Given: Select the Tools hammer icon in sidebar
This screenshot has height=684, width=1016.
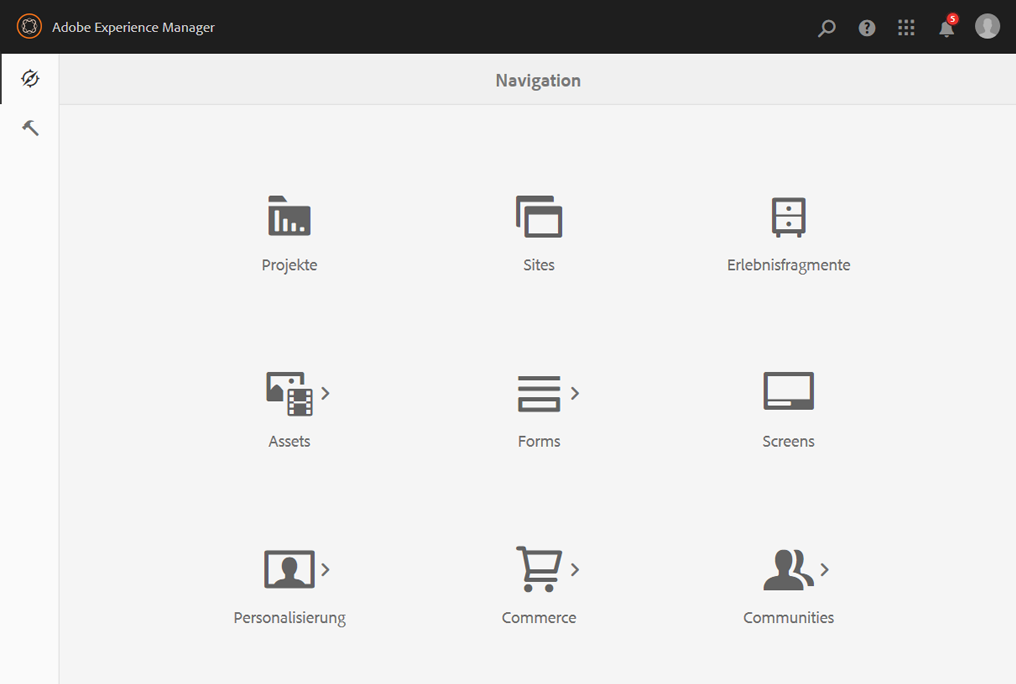Looking at the screenshot, I should 30,128.
